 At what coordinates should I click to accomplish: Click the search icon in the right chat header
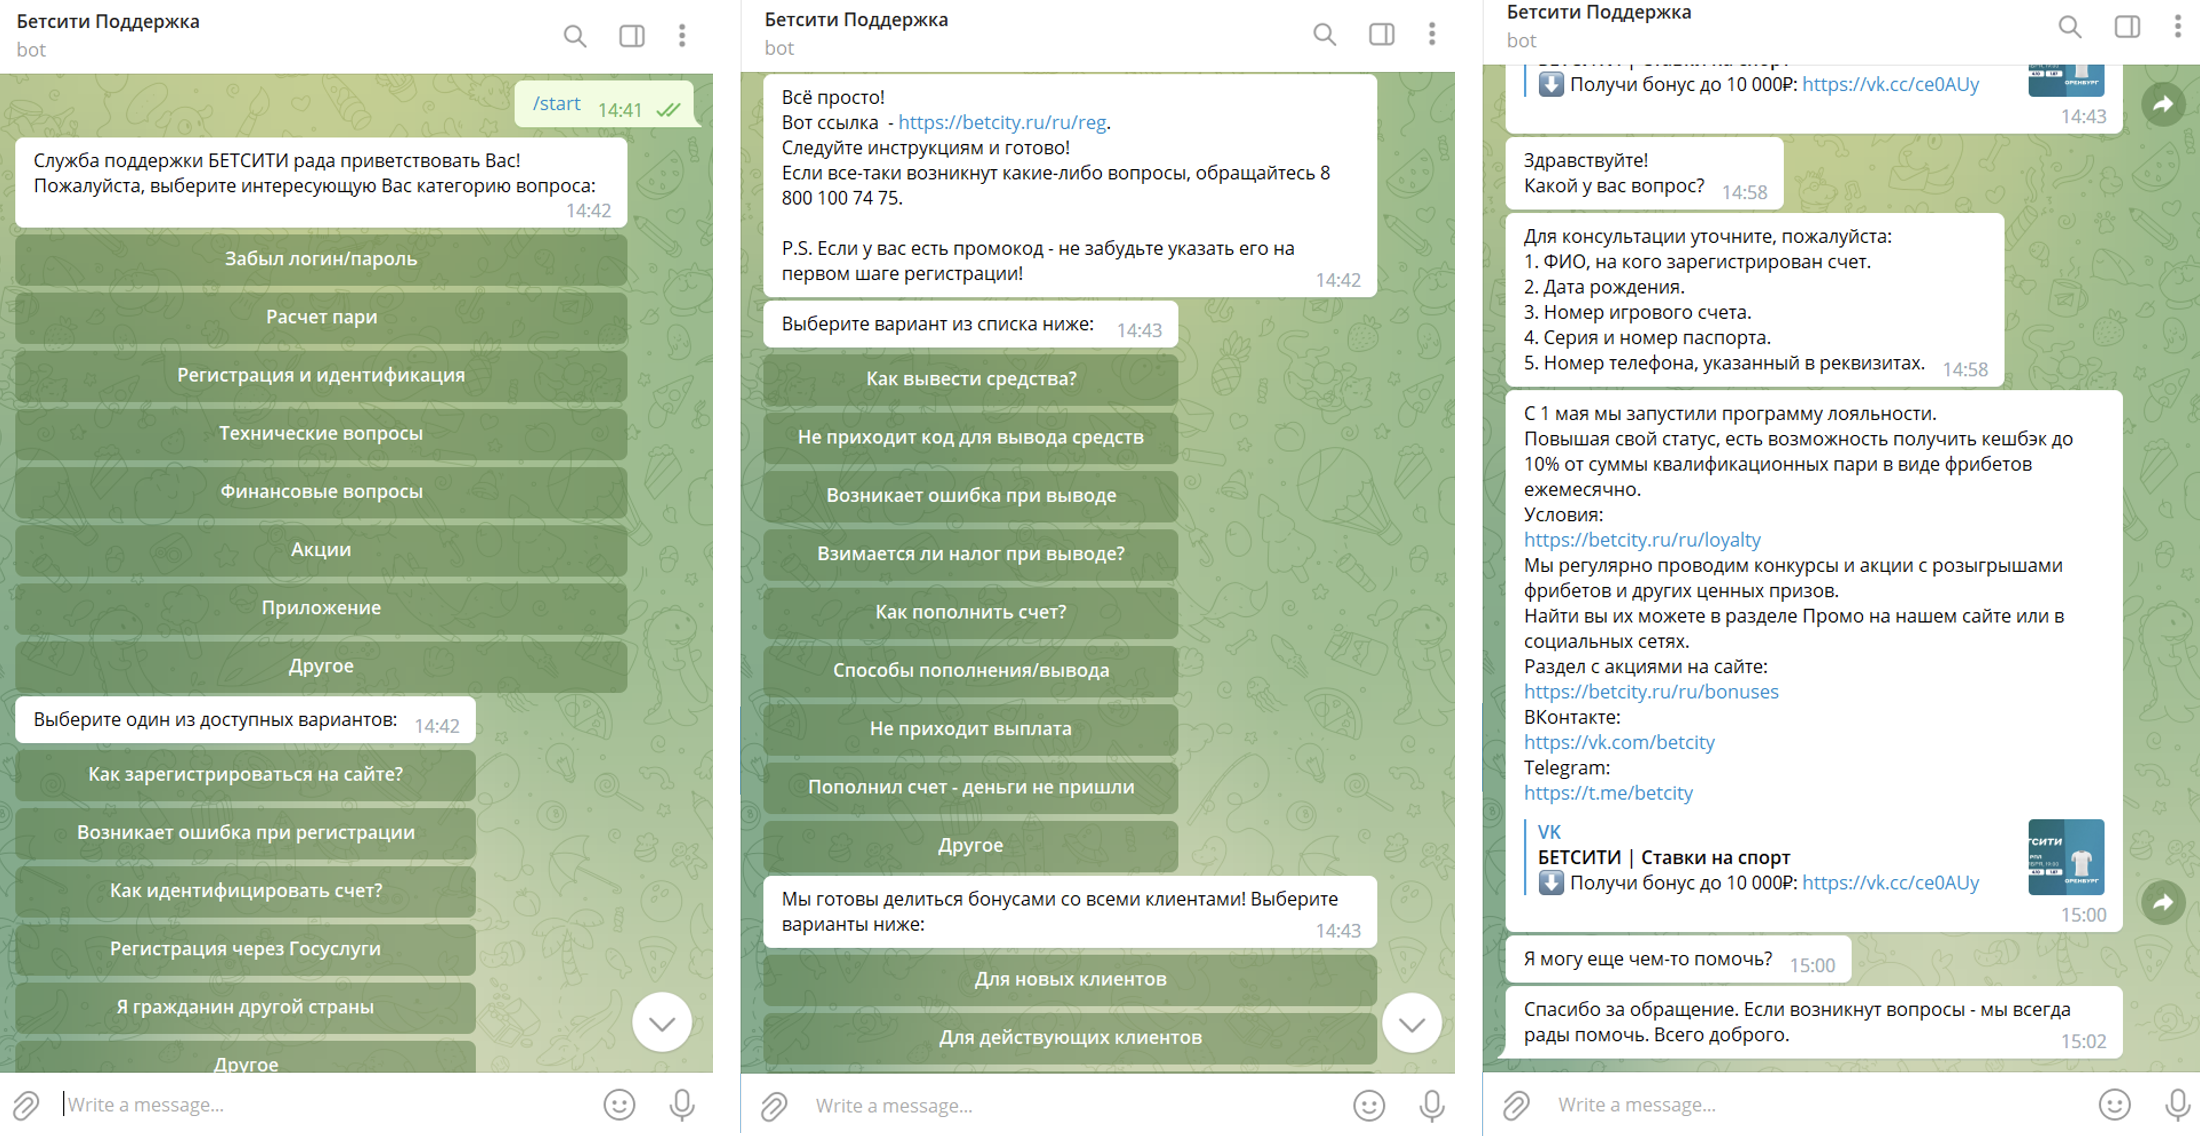[2070, 27]
